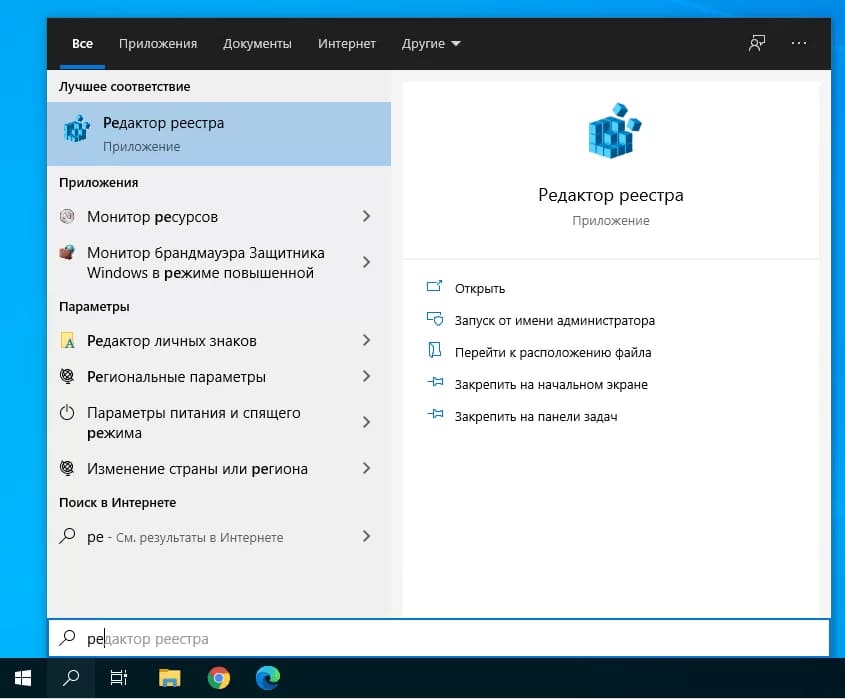Expand the Параметры питания и спящего режима arrow
Viewport: 845px width, 699px height.
366,422
